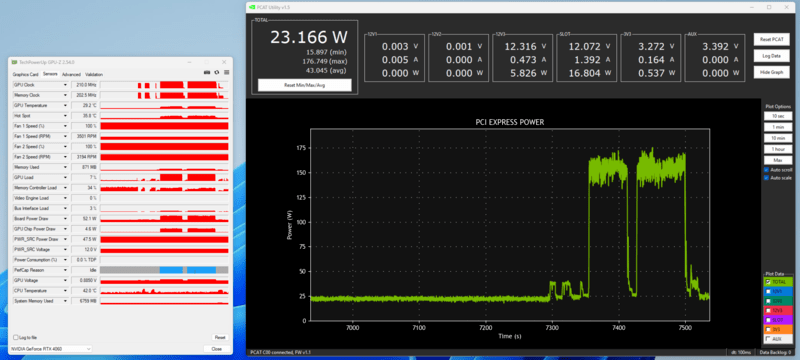Expand the Board Power Draw dropdown
The width and height of the screenshot is (800, 360).
click(x=65, y=219)
